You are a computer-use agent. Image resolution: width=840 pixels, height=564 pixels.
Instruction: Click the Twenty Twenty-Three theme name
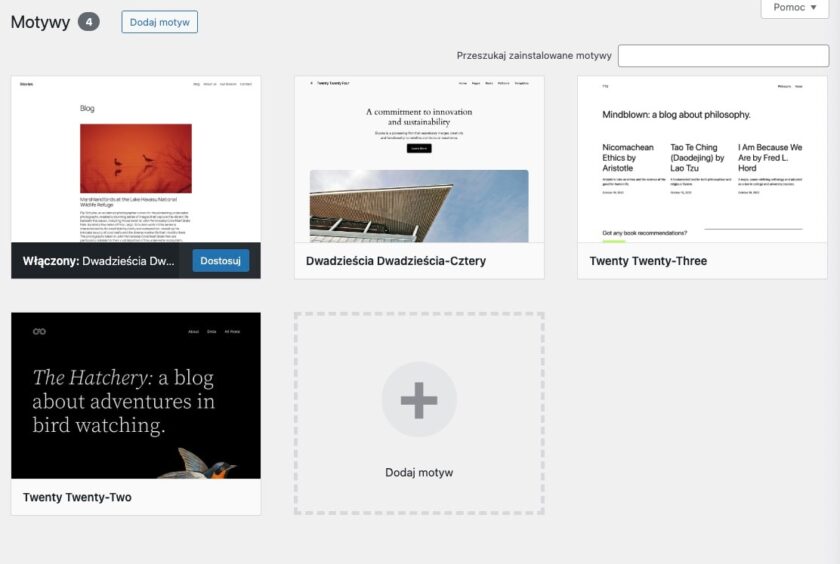tap(648, 261)
